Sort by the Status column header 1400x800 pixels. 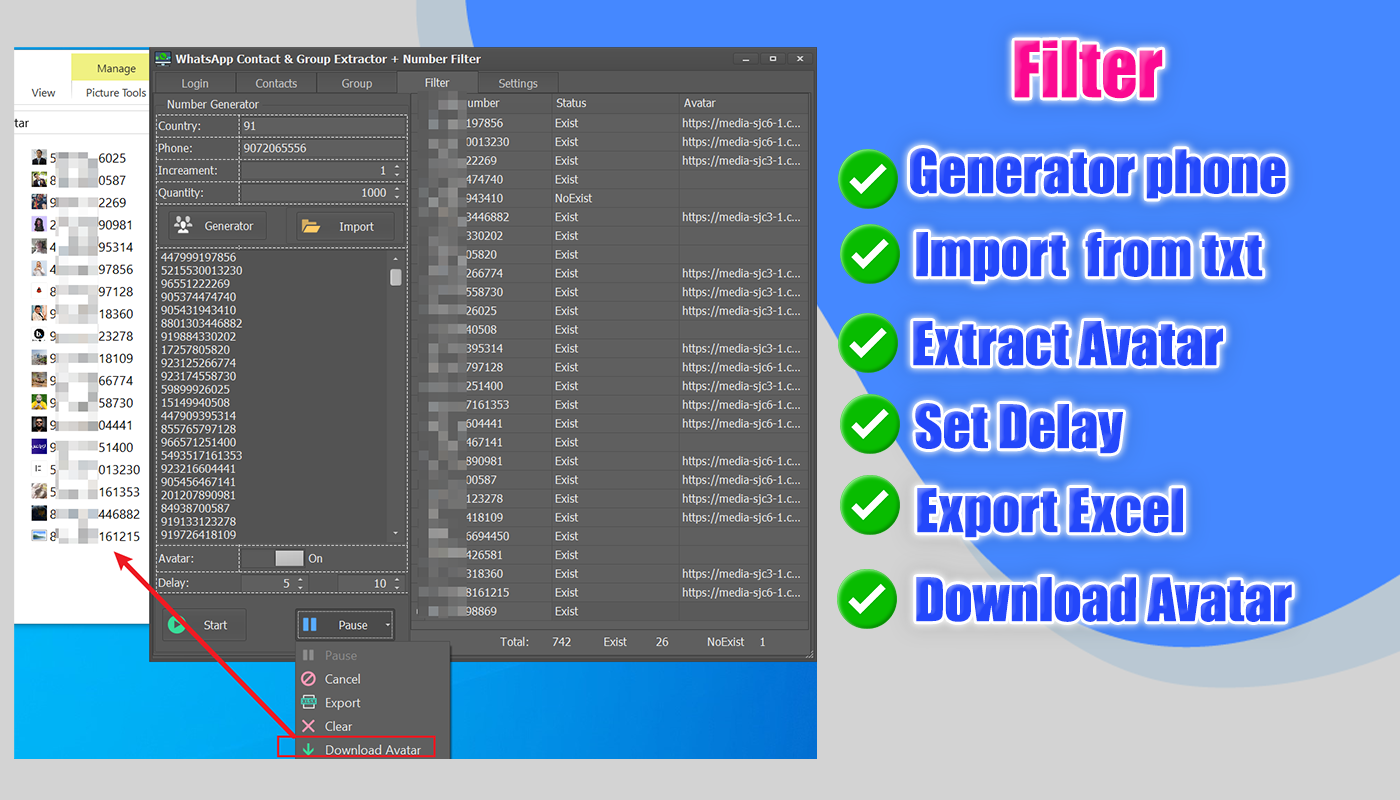614,103
